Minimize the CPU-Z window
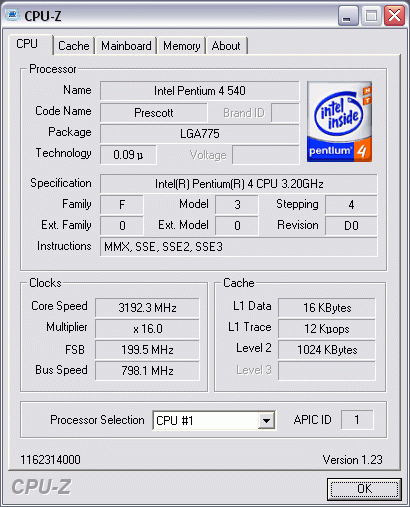 pyautogui.click(x=348, y=15)
